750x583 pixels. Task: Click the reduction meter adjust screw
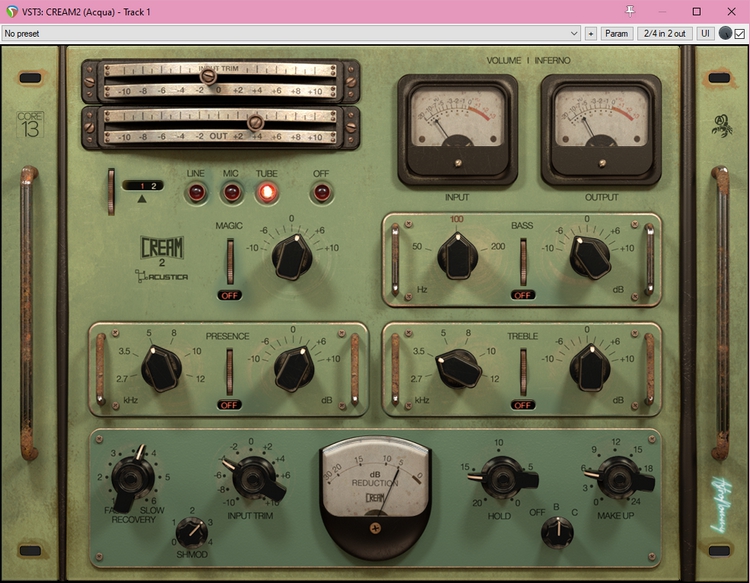(x=376, y=528)
